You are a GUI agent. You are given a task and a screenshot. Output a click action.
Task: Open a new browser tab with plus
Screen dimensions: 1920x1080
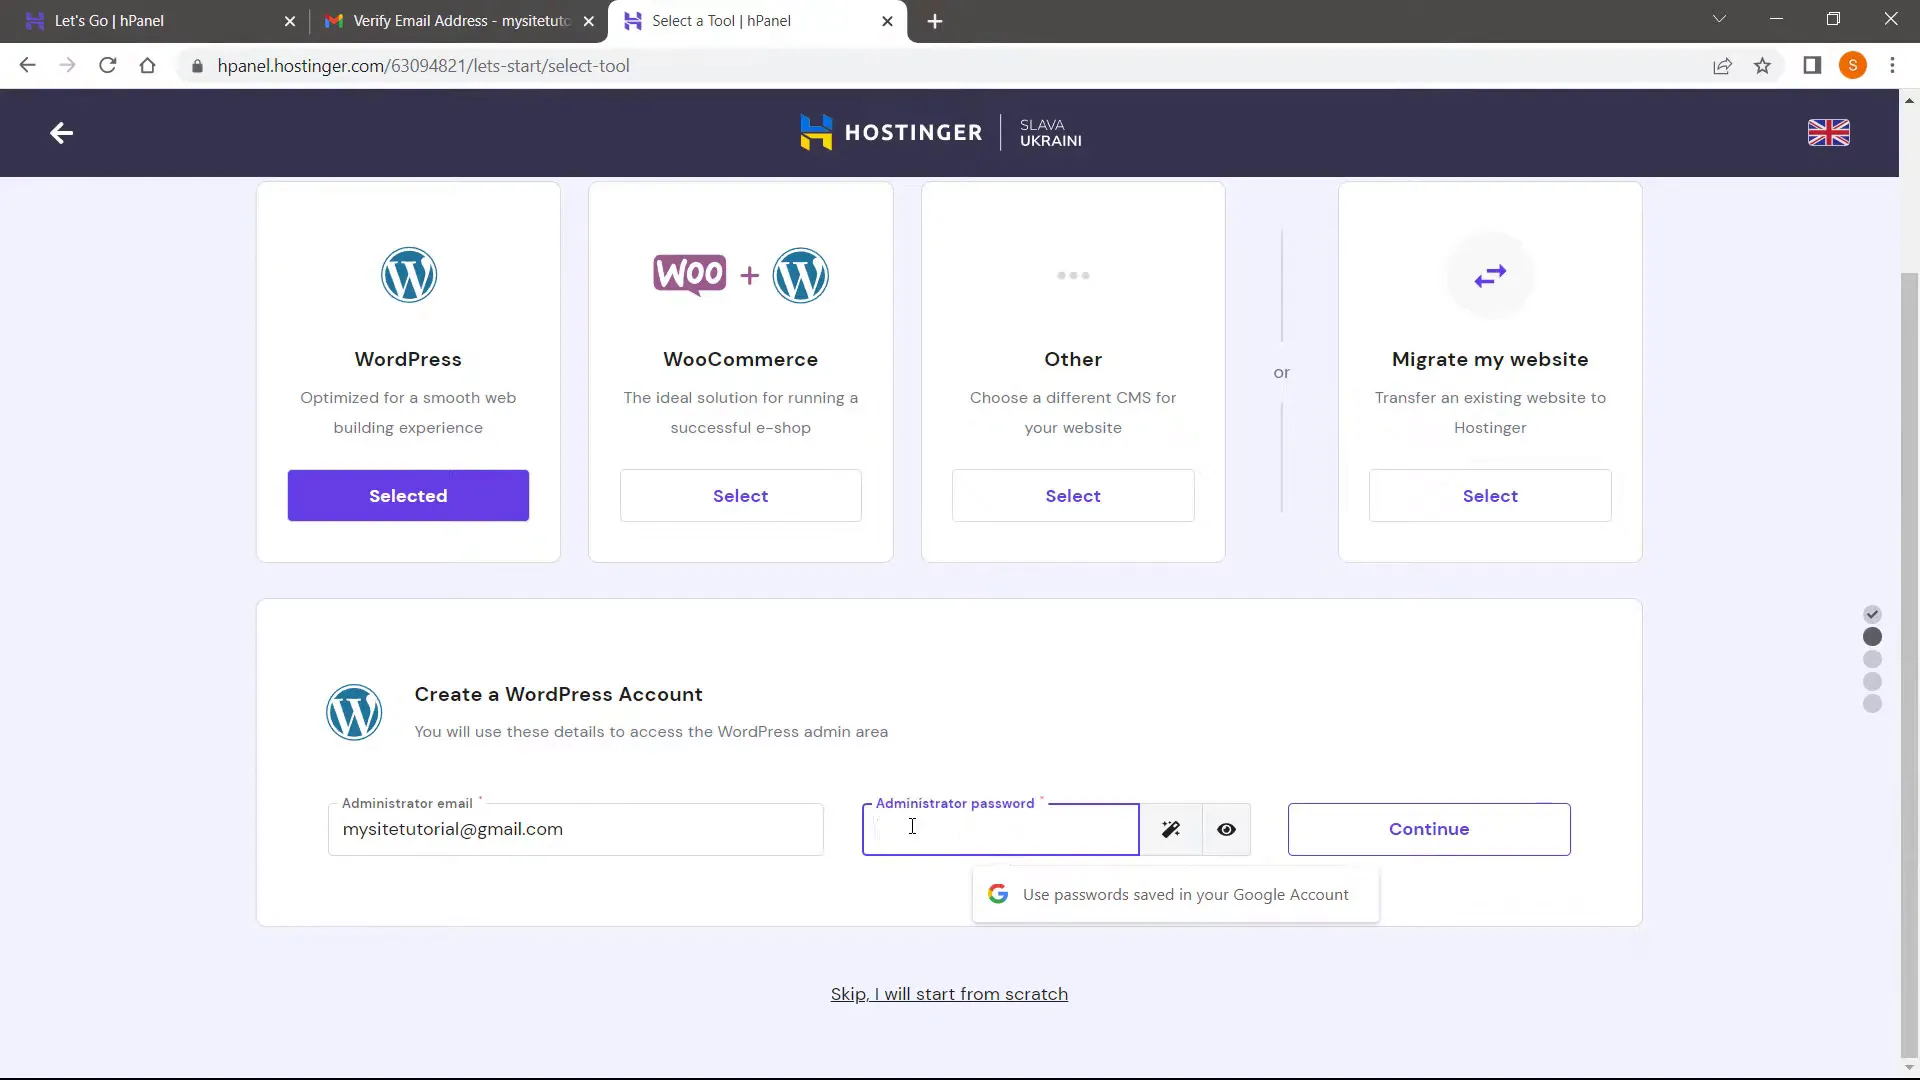[935, 21]
